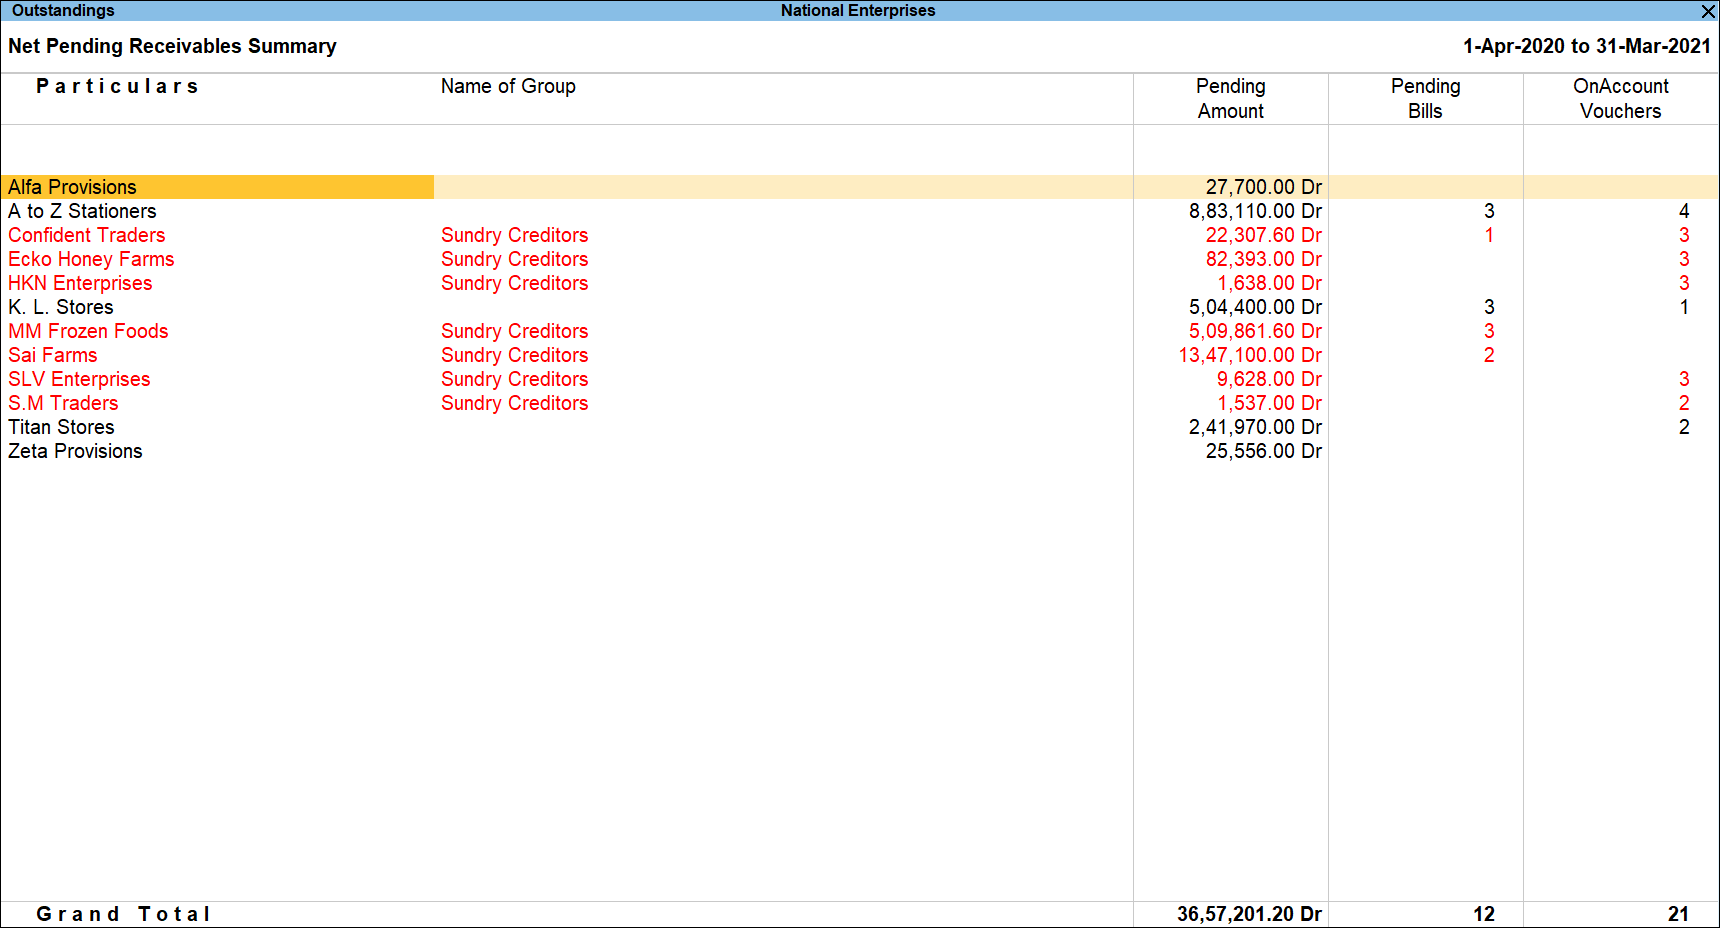This screenshot has height=928, width=1720.
Task: Select the Titan Stores entry
Action: (x=61, y=427)
